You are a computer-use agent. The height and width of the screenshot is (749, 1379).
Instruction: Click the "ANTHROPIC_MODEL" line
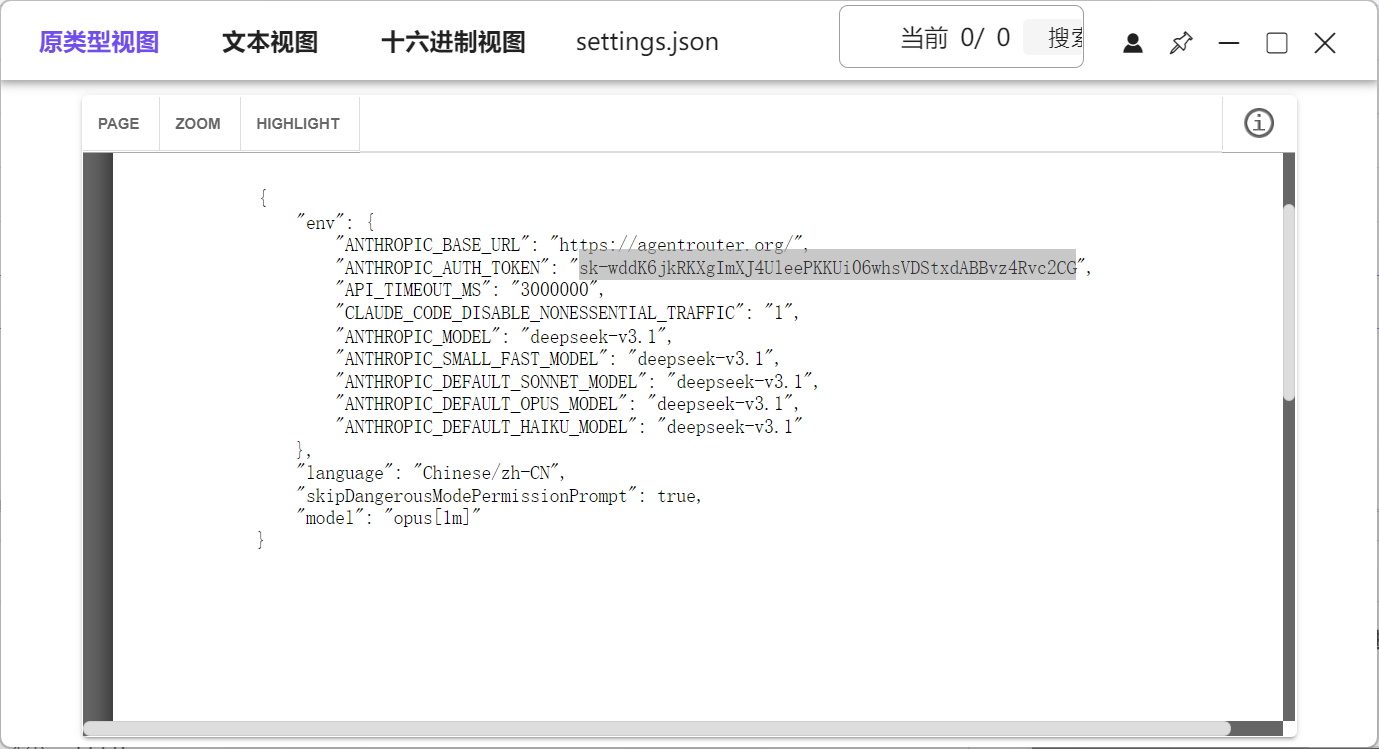[x=504, y=336]
